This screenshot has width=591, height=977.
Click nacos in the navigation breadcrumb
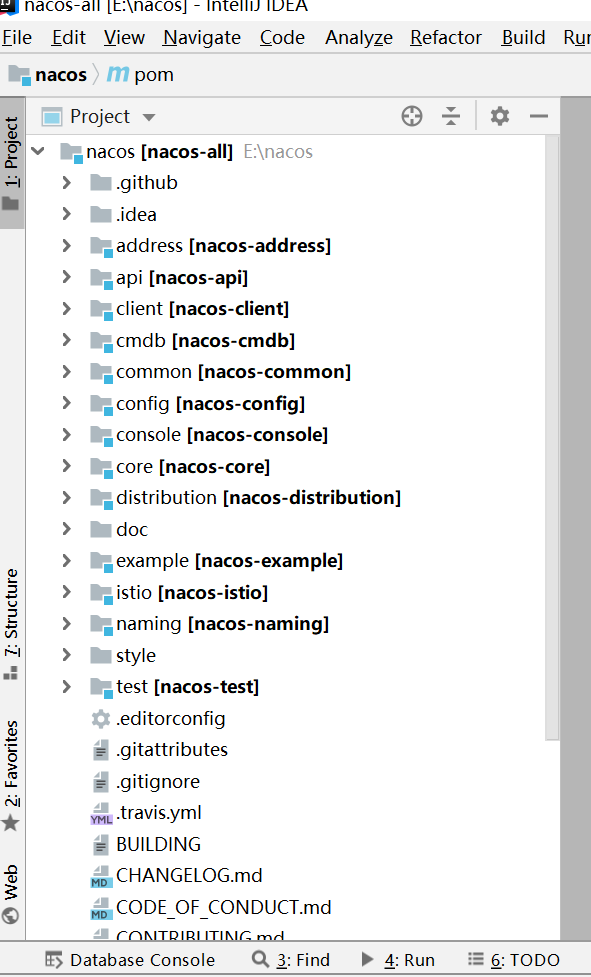point(60,75)
